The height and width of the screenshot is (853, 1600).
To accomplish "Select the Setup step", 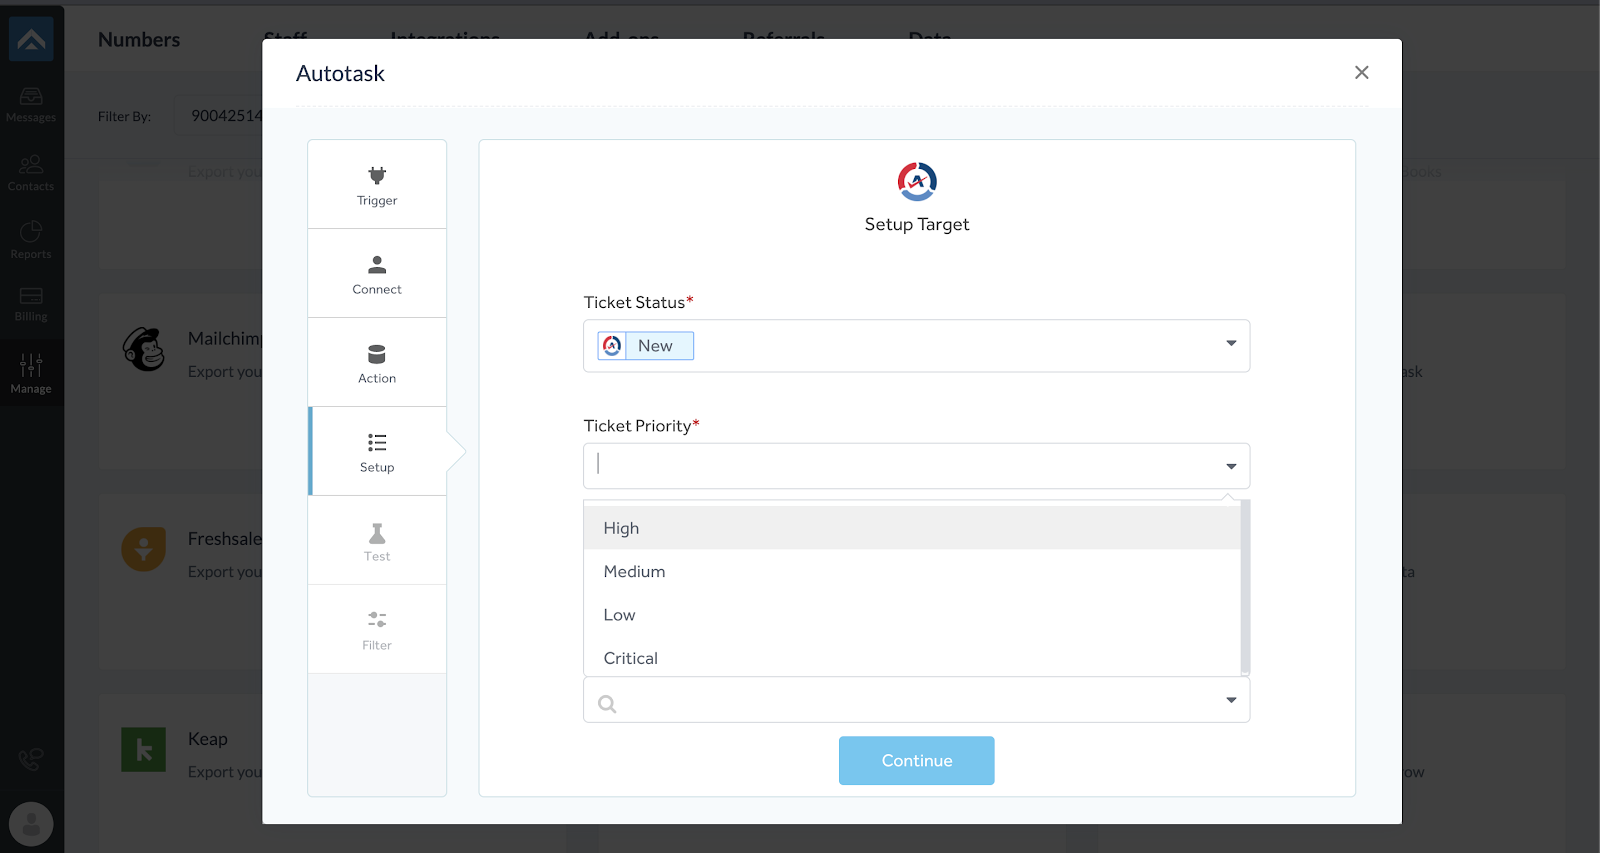I will click(377, 452).
